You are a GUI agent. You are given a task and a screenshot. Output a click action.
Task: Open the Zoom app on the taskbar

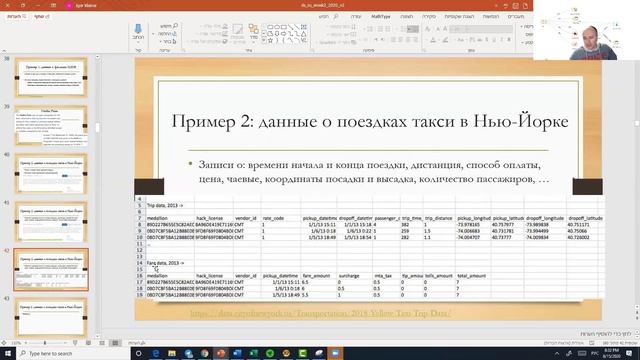pyautogui.click(x=335, y=353)
